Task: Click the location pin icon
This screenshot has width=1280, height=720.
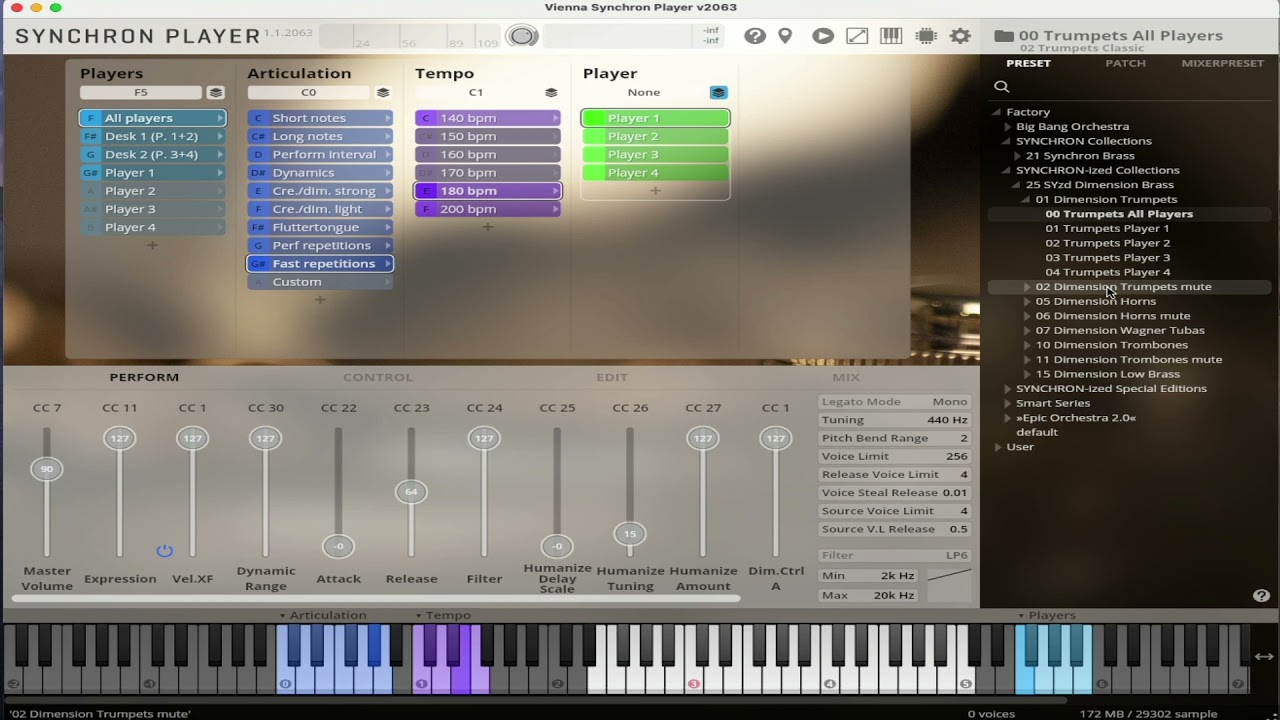Action: click(785, 36)
